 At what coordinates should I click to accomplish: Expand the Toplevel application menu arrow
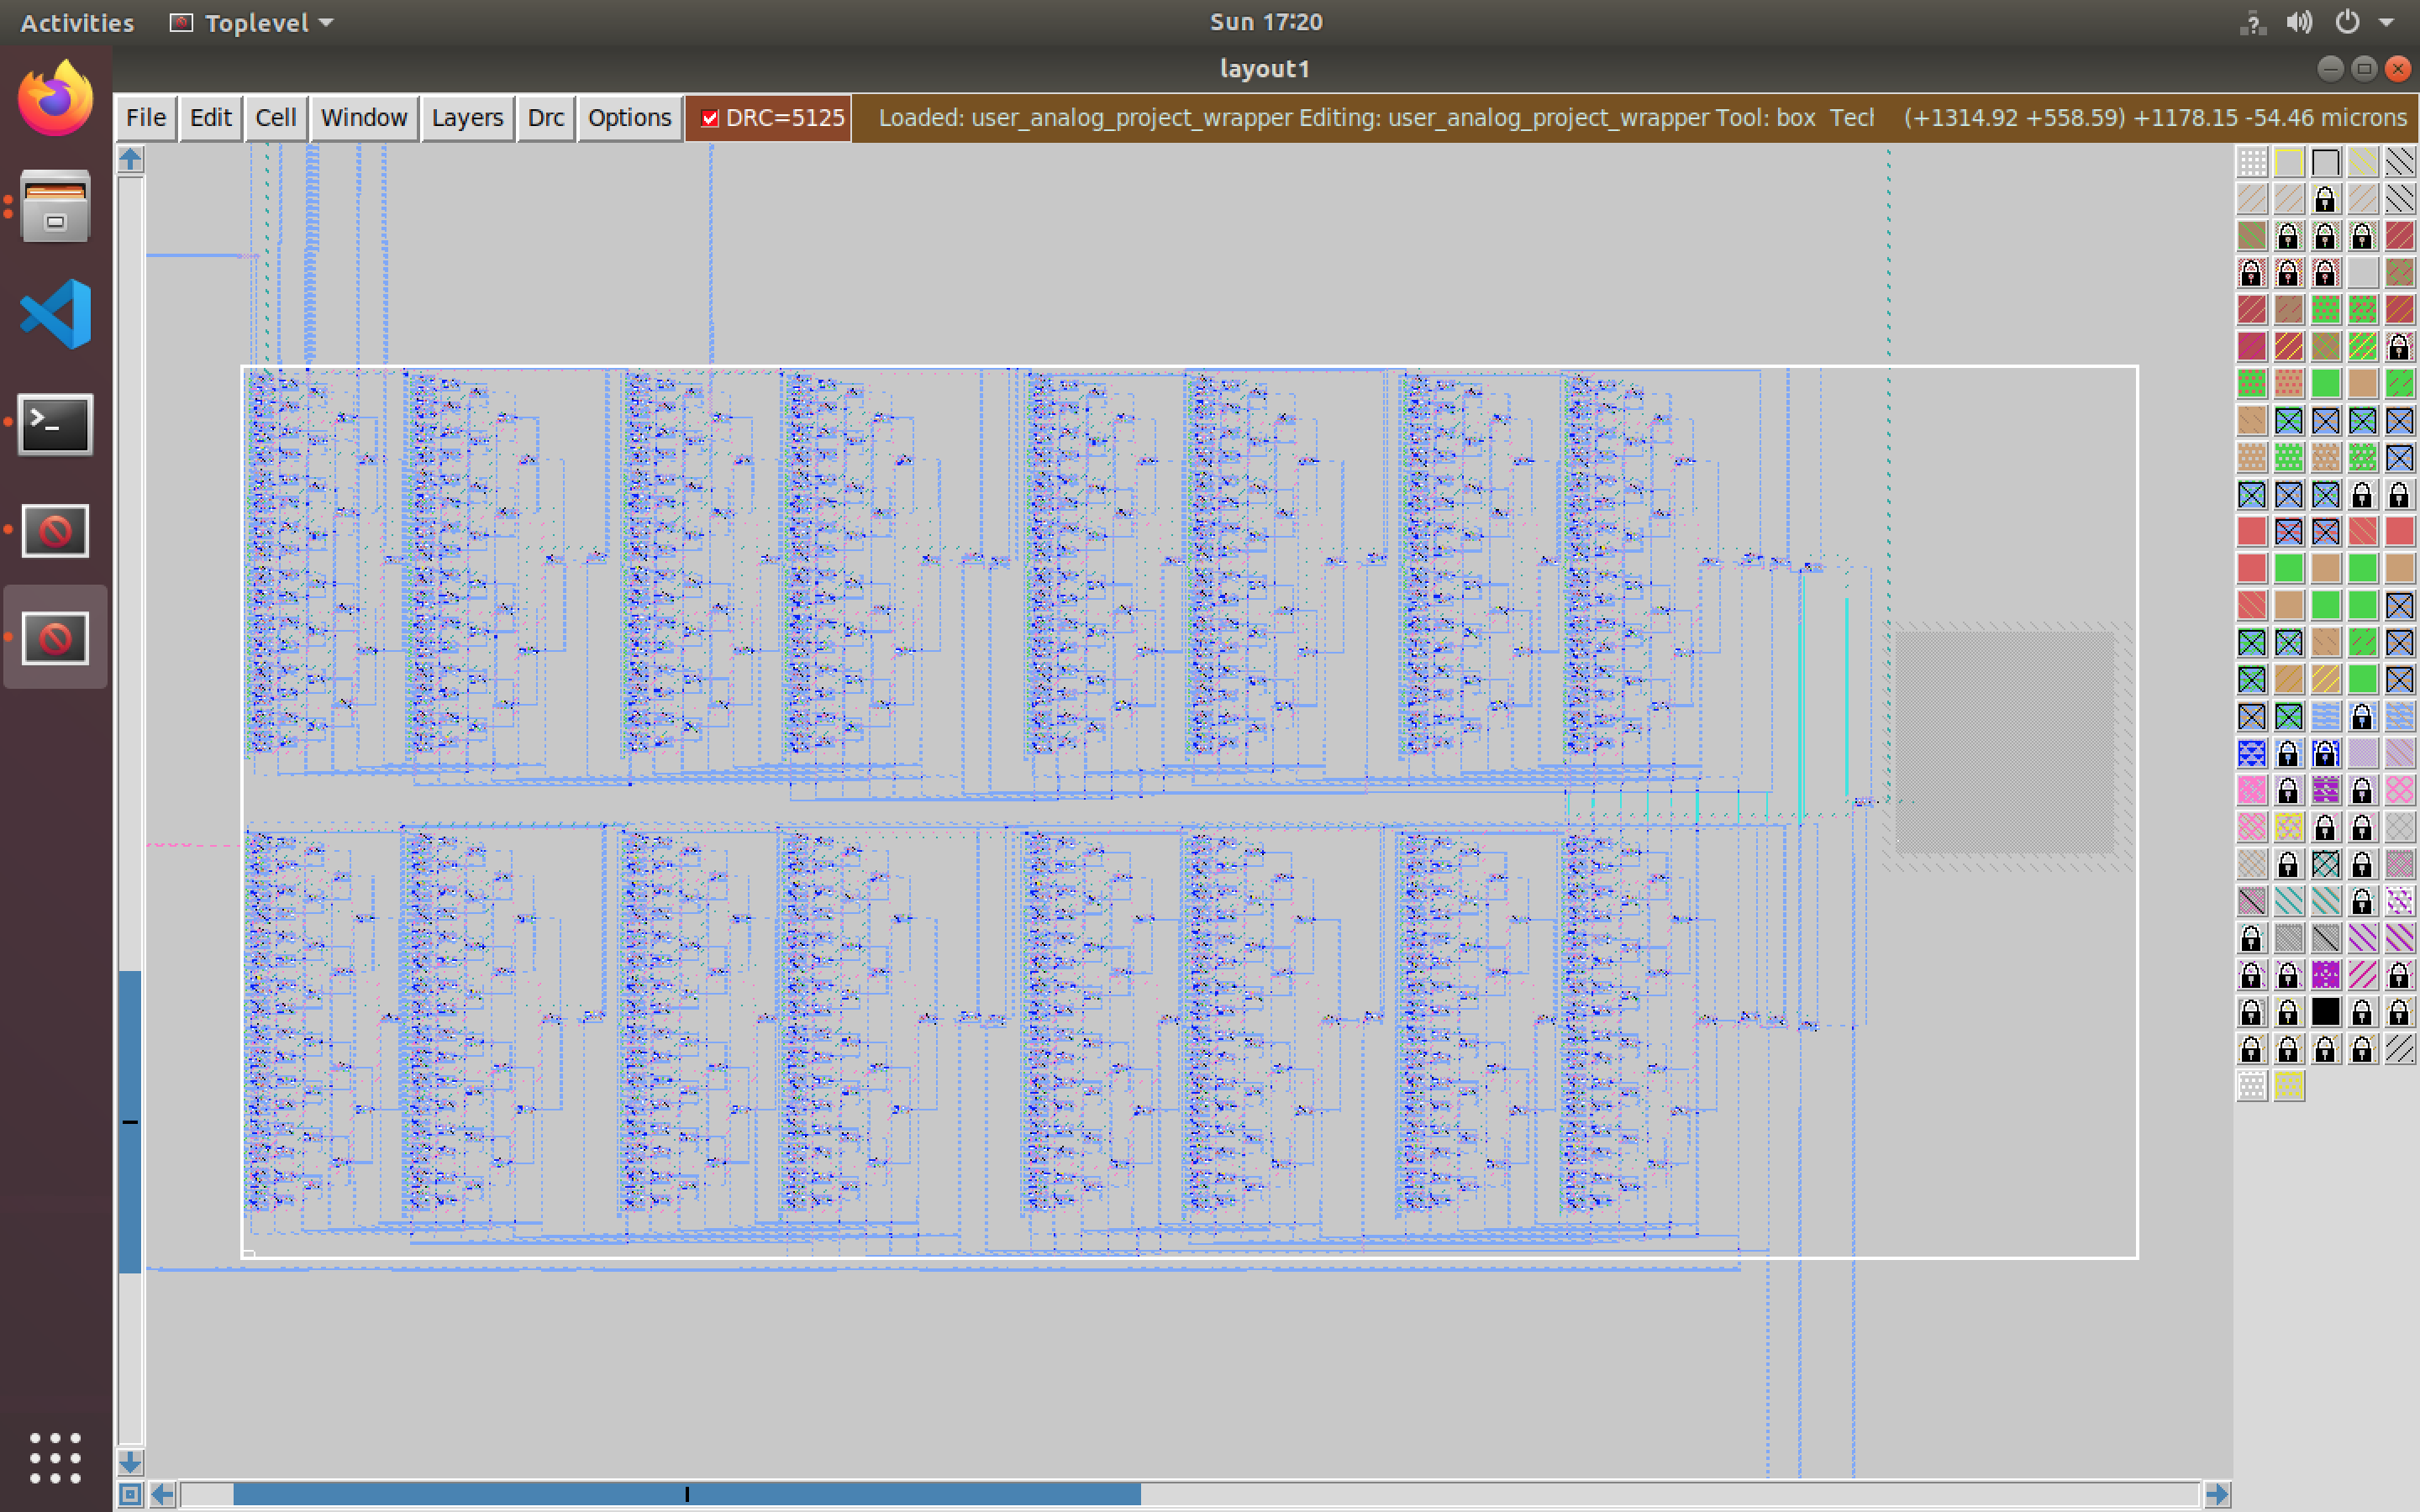(x=326, y=22)
